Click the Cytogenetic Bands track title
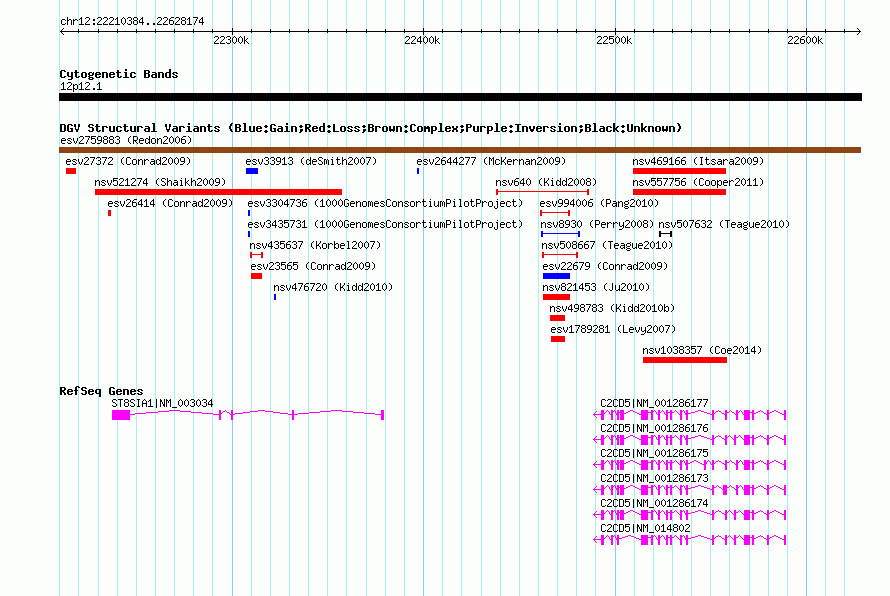 (x=119, y=74)
